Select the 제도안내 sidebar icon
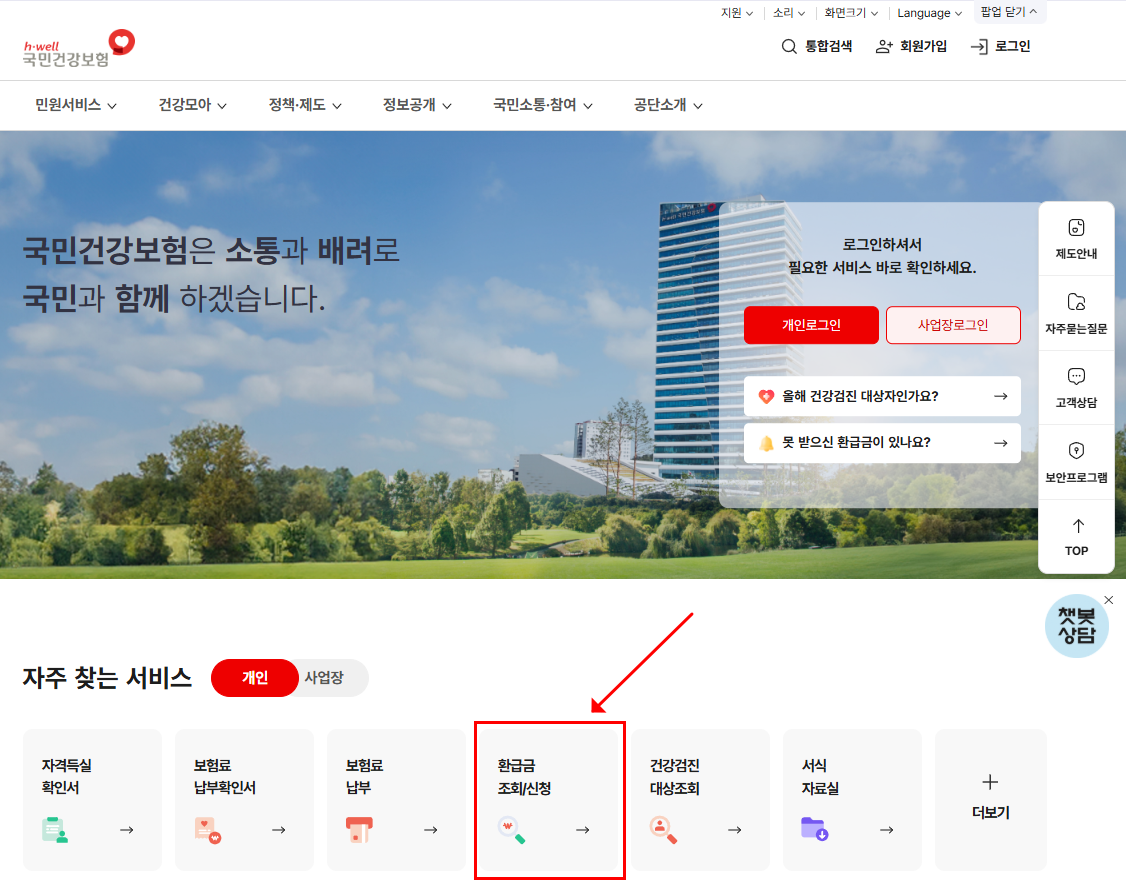This screenshot has height=882, width=1126. [x=1076, y=237]
